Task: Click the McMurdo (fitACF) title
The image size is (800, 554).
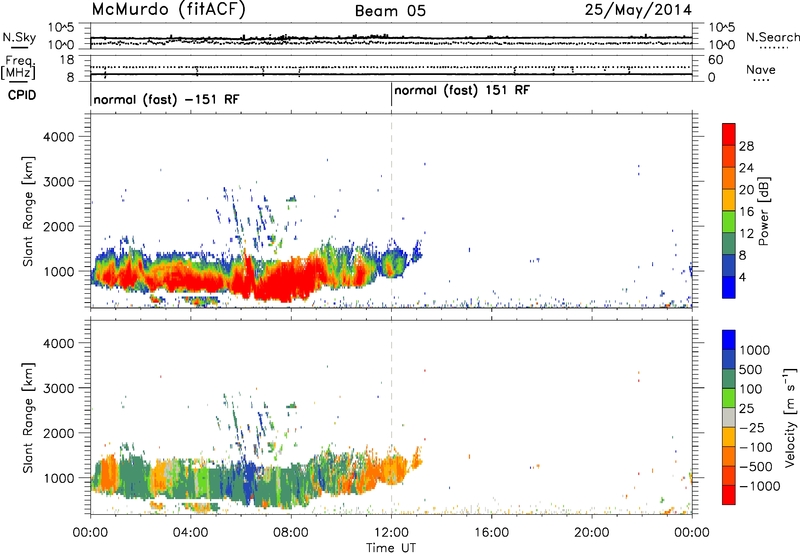Action: [168, 10]
